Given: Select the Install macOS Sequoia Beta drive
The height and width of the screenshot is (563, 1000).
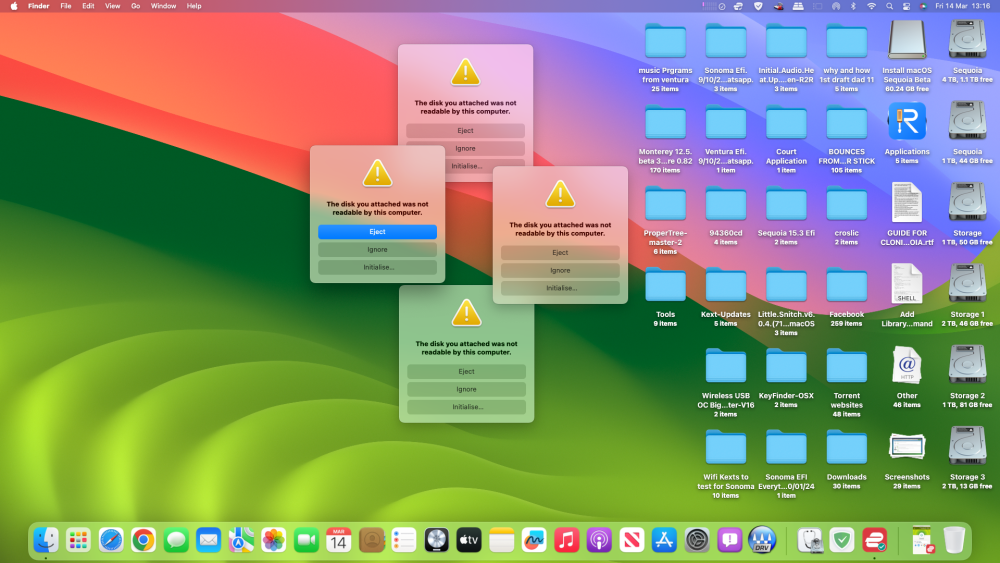Looking at the screenshot, I should (x=907, y=41).
